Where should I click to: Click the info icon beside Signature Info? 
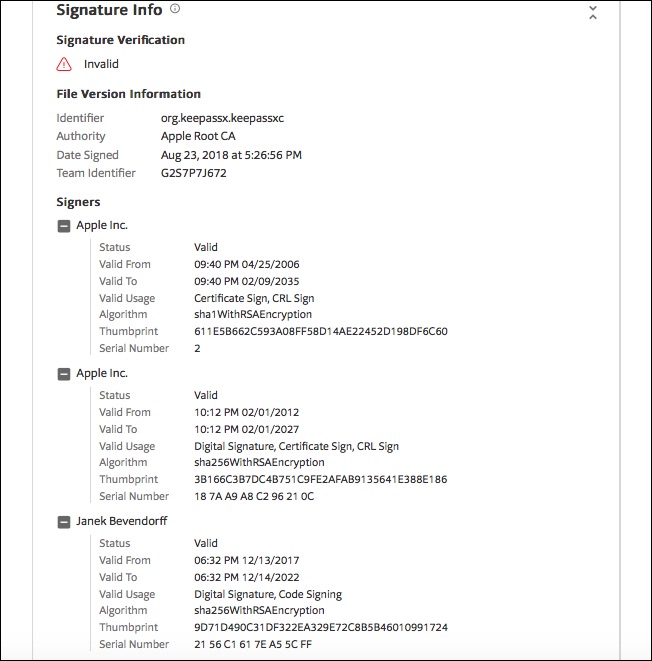tap(175, 9)
